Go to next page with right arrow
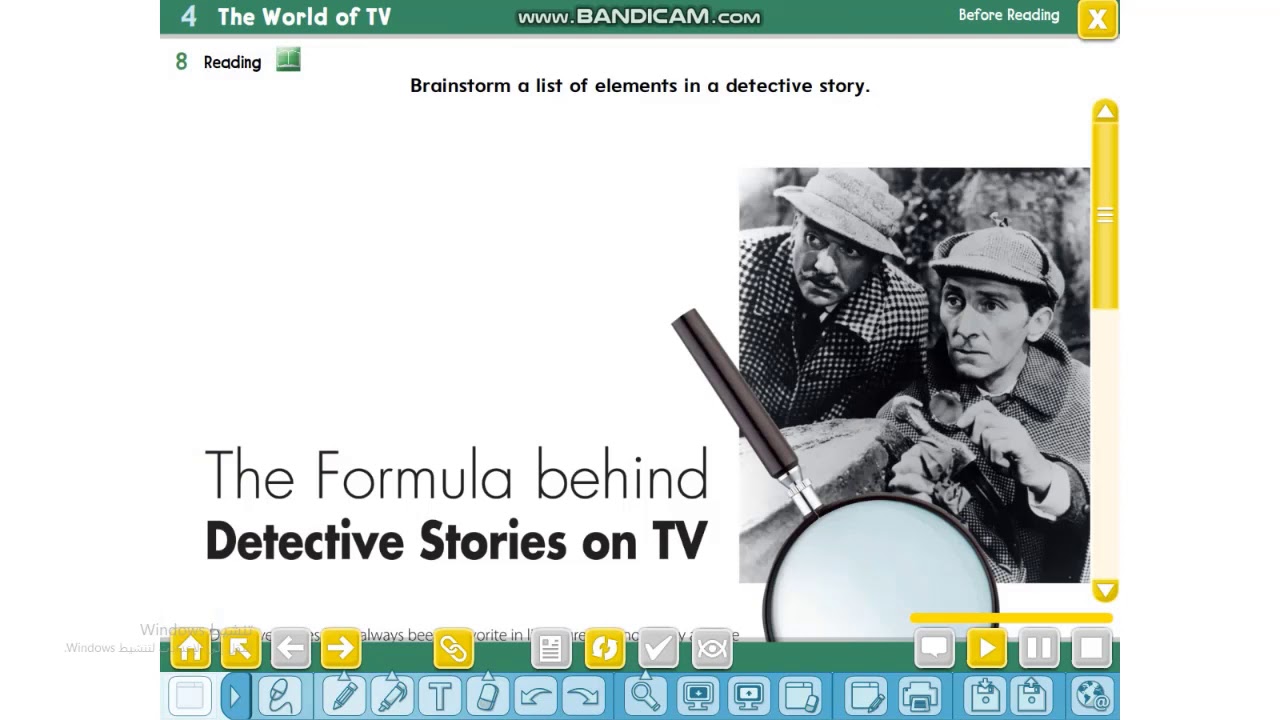This screenshot has width=1280, height=720. pos(341,649)
